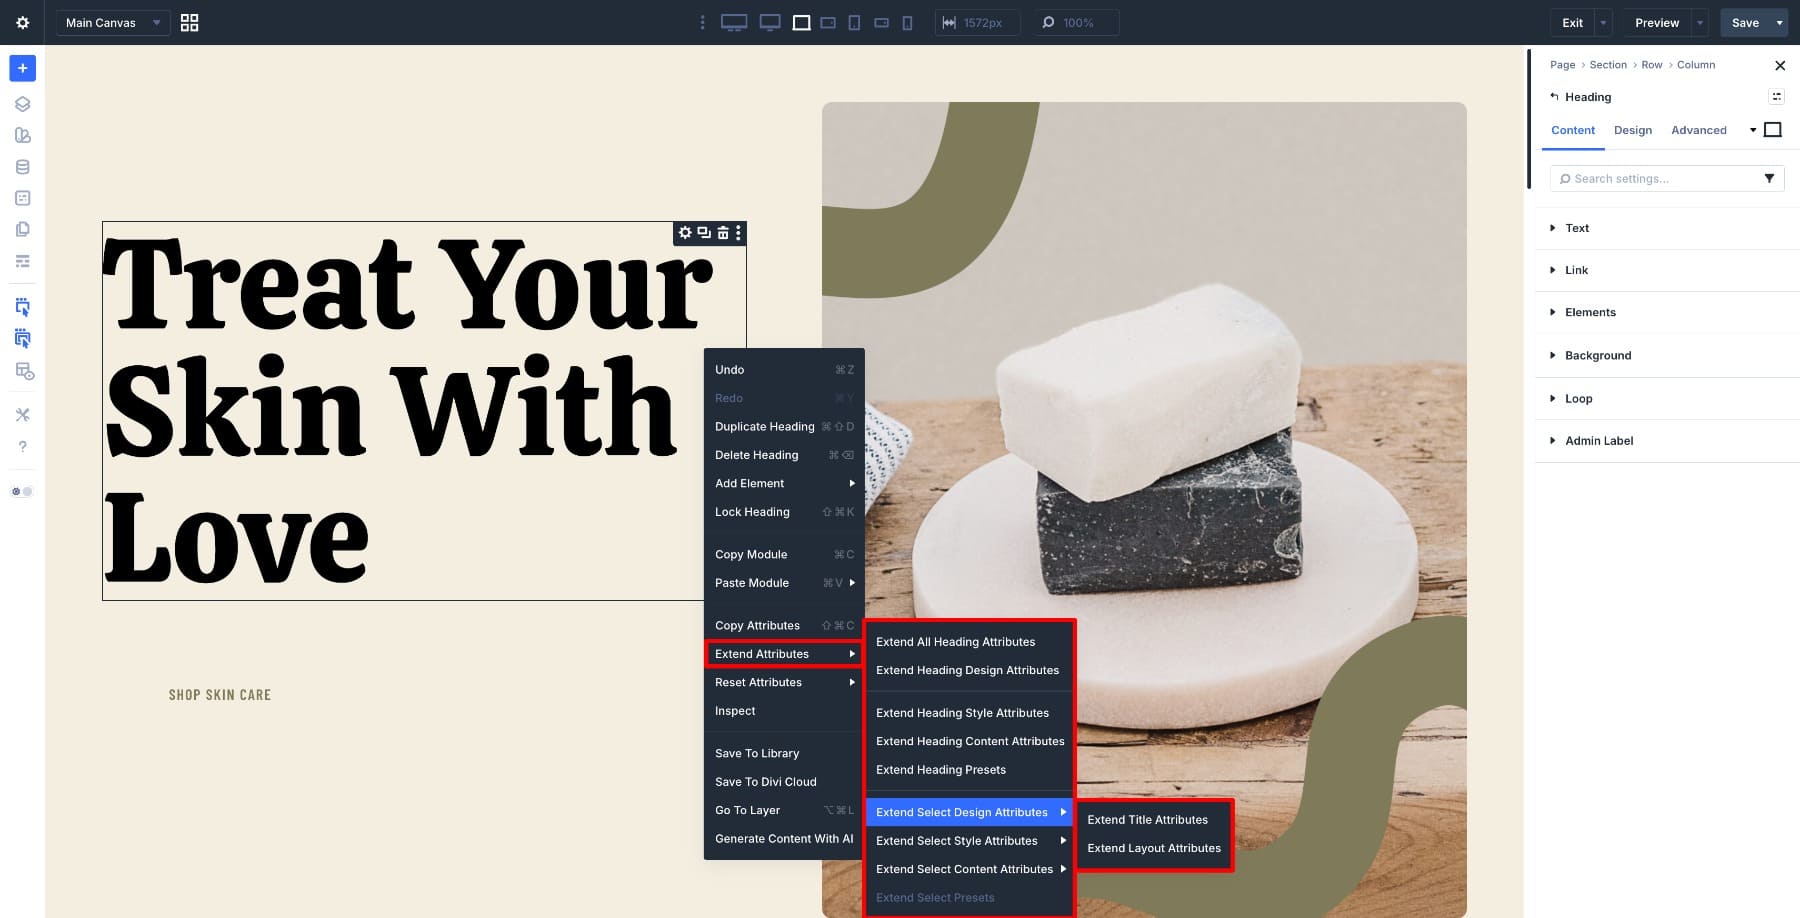Open the grid layout view icon
This screenshot has height=918, width=1800.
click(189, 22)
